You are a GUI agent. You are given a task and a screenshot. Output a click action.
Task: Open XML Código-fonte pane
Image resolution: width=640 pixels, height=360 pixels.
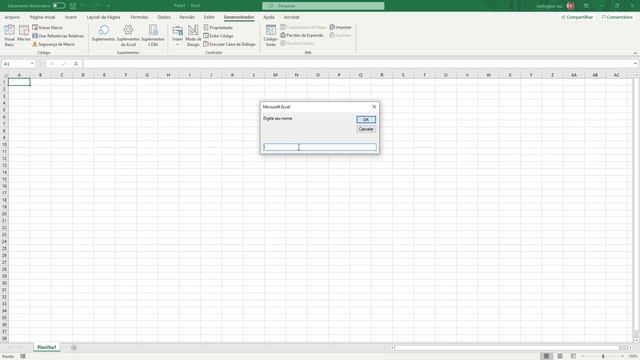[271, 36]
